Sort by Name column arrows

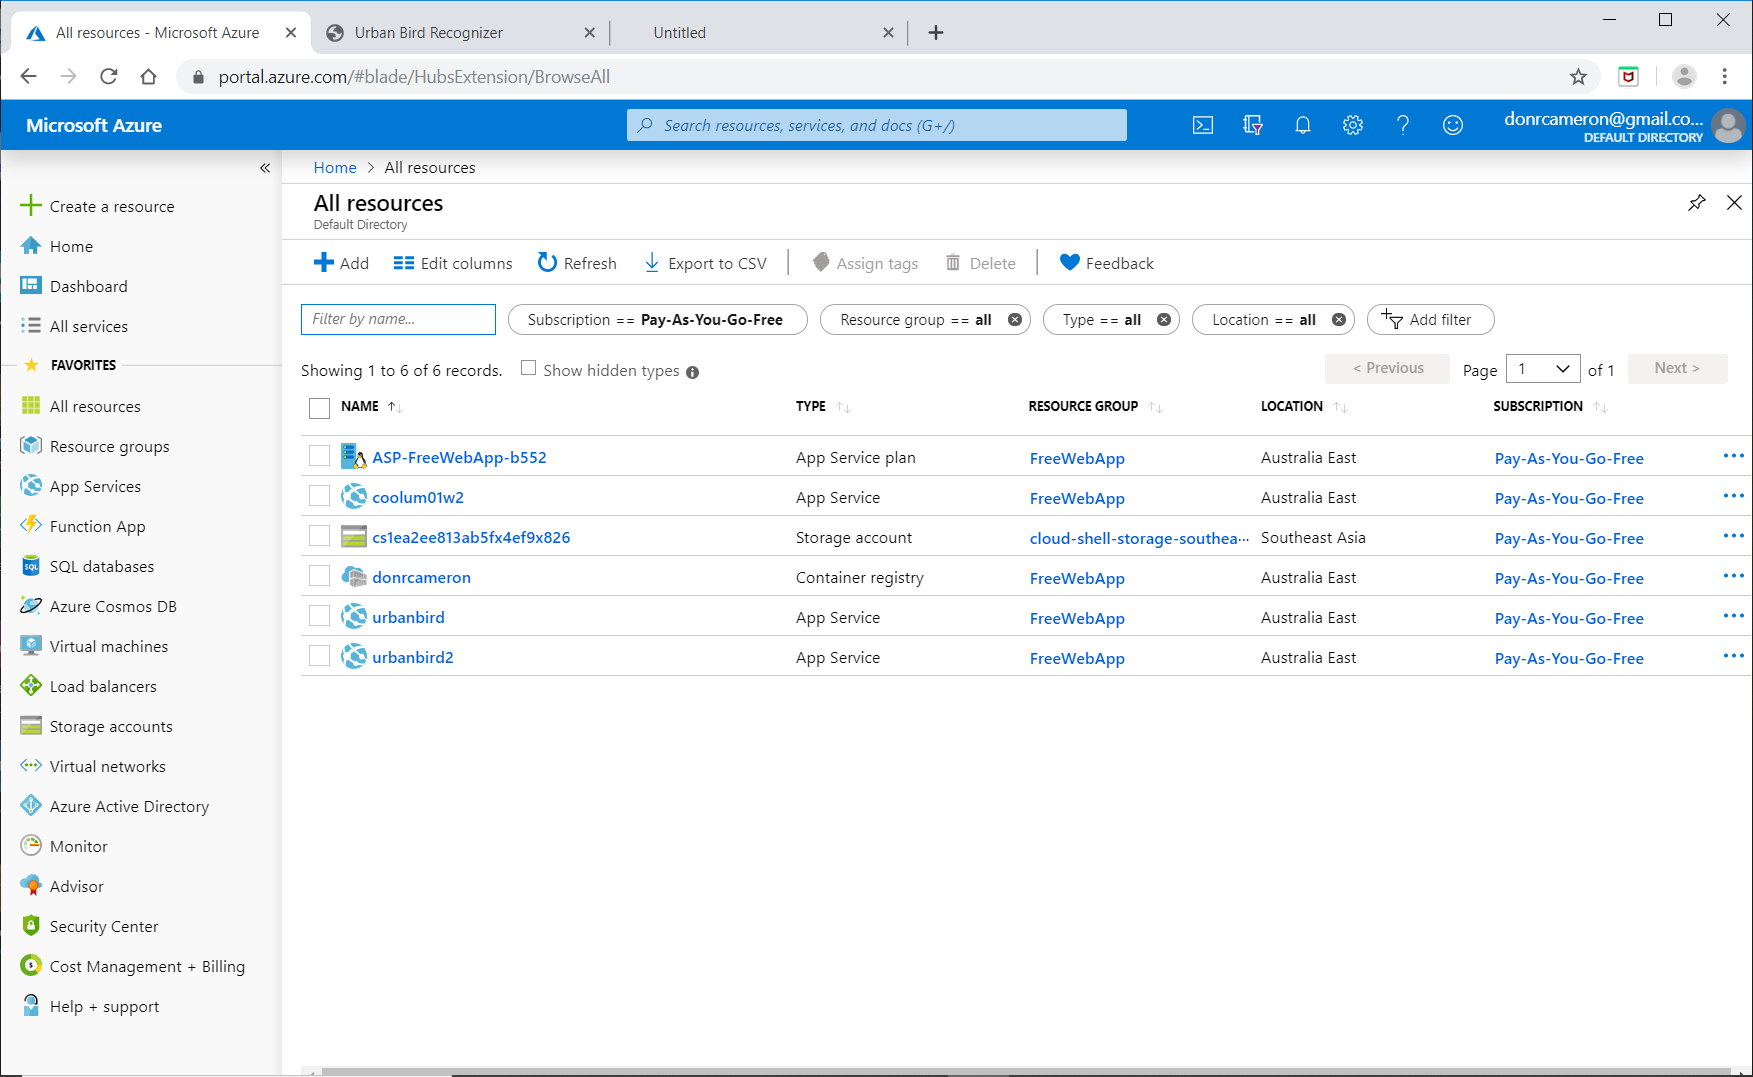click(x=395, y=407)
